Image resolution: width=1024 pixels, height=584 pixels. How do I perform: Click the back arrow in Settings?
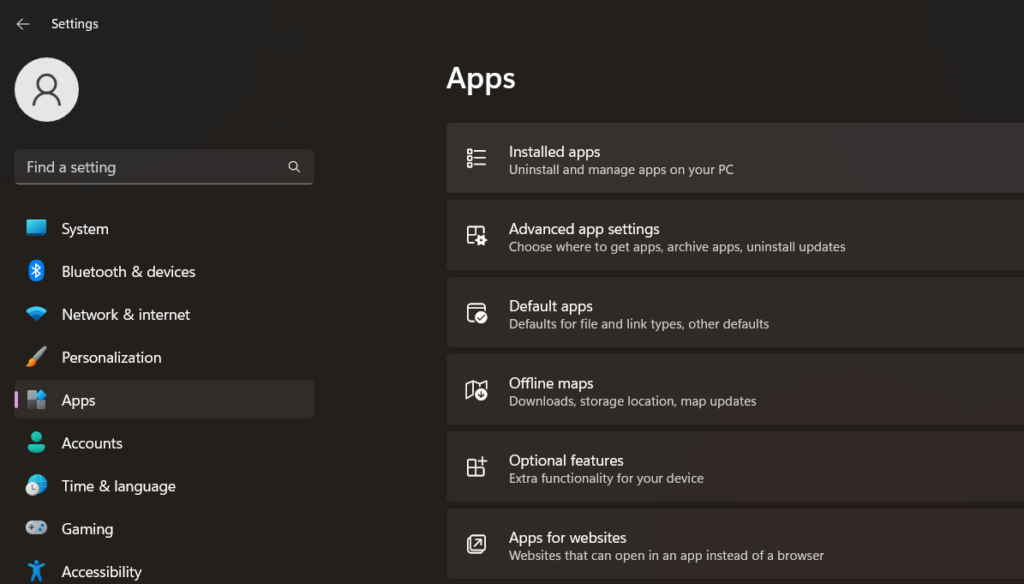[22, 24]
